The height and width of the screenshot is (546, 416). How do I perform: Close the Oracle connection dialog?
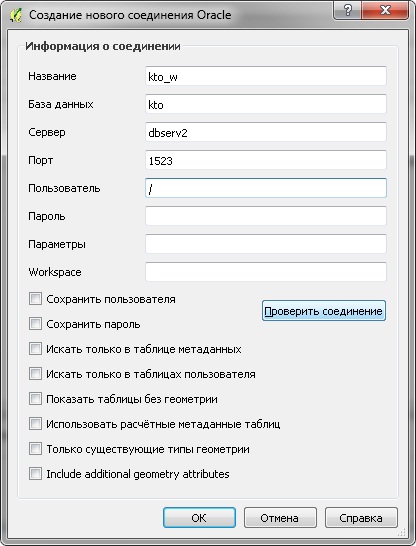click(385, 10)
